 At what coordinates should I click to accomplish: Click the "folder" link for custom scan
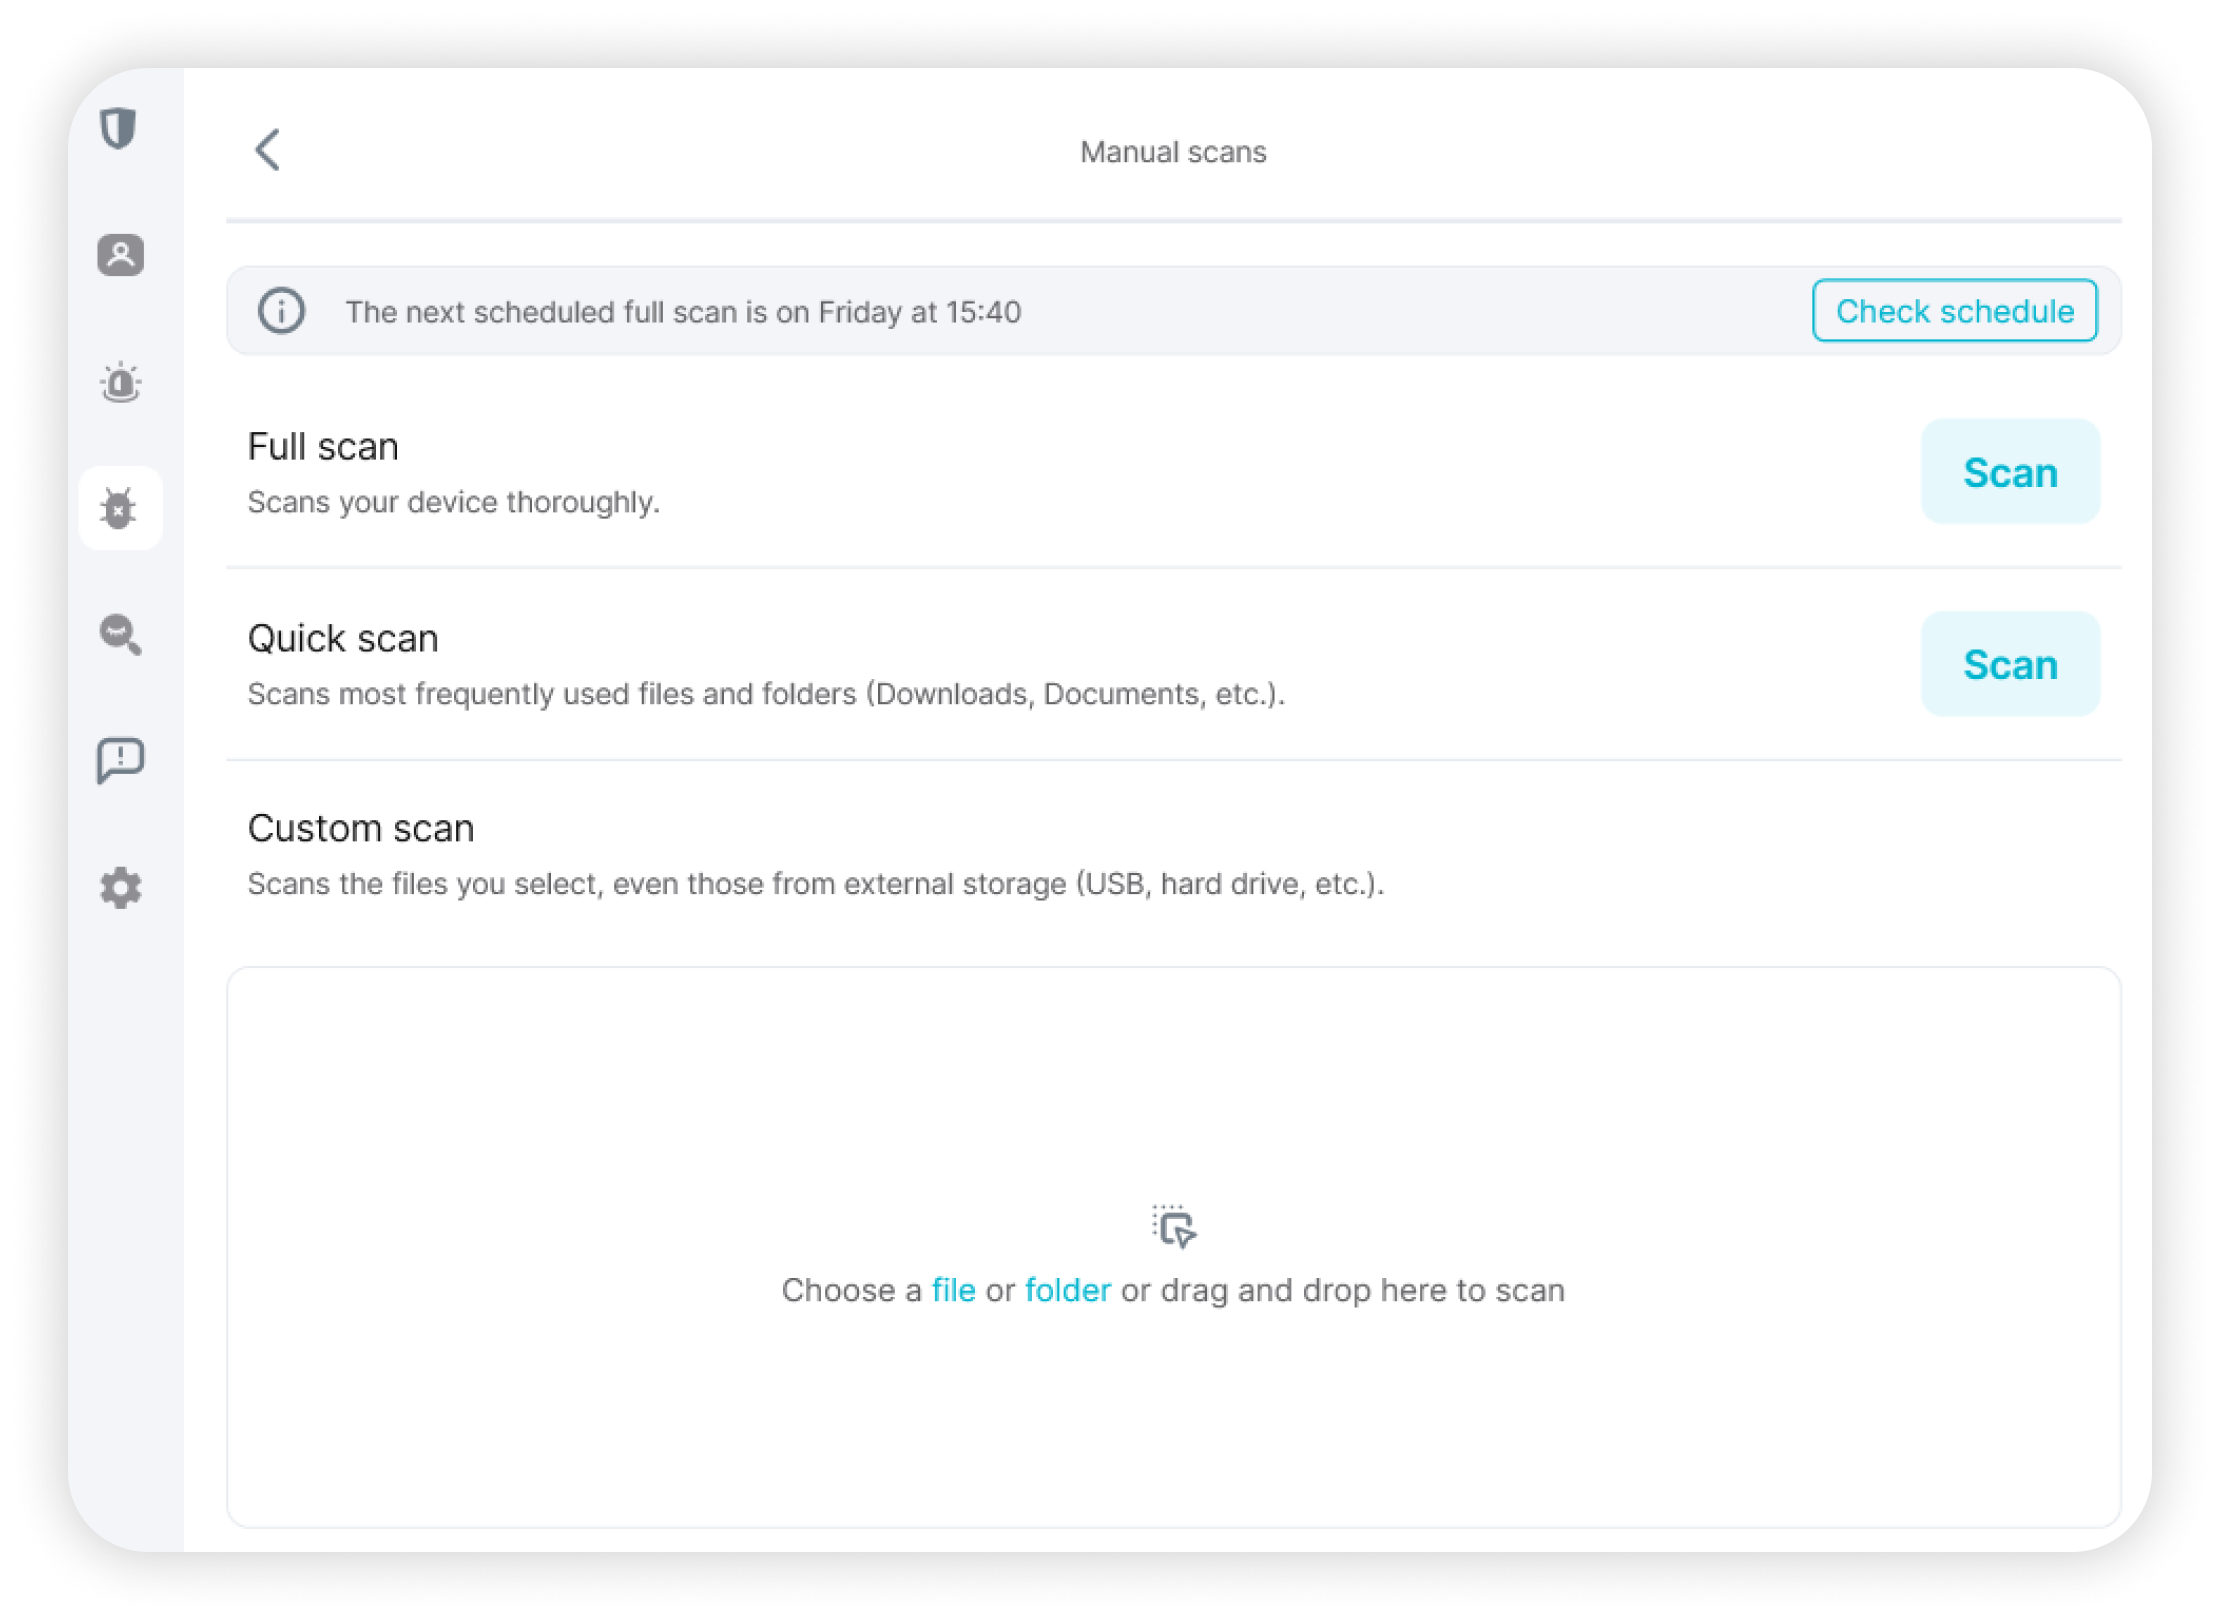[x=1067, y=1290]
